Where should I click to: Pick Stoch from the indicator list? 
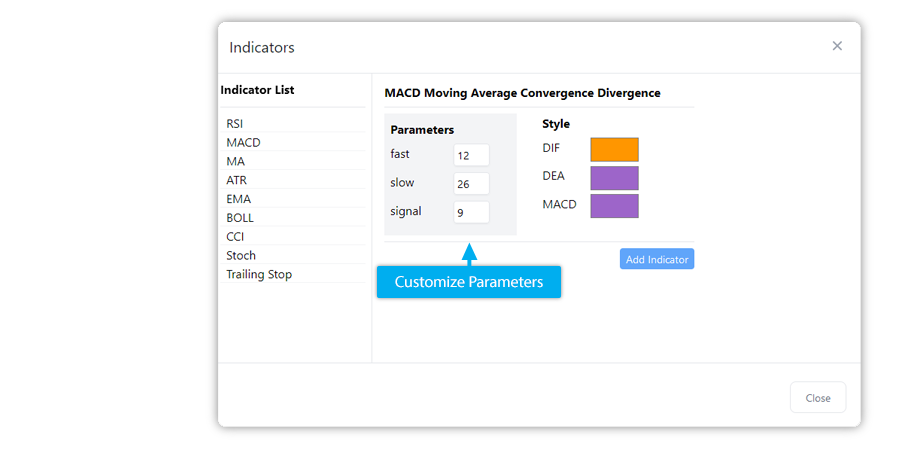point(241,256)
